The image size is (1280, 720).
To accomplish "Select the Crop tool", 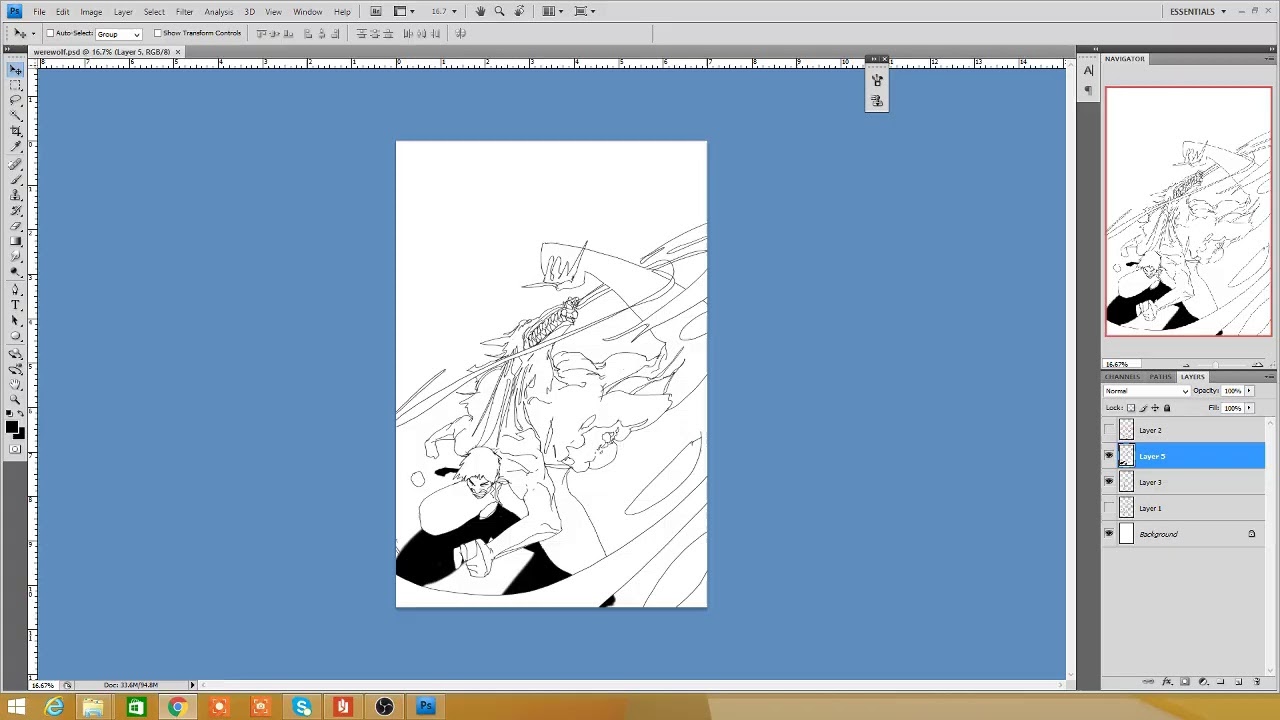I will [16, 131].
